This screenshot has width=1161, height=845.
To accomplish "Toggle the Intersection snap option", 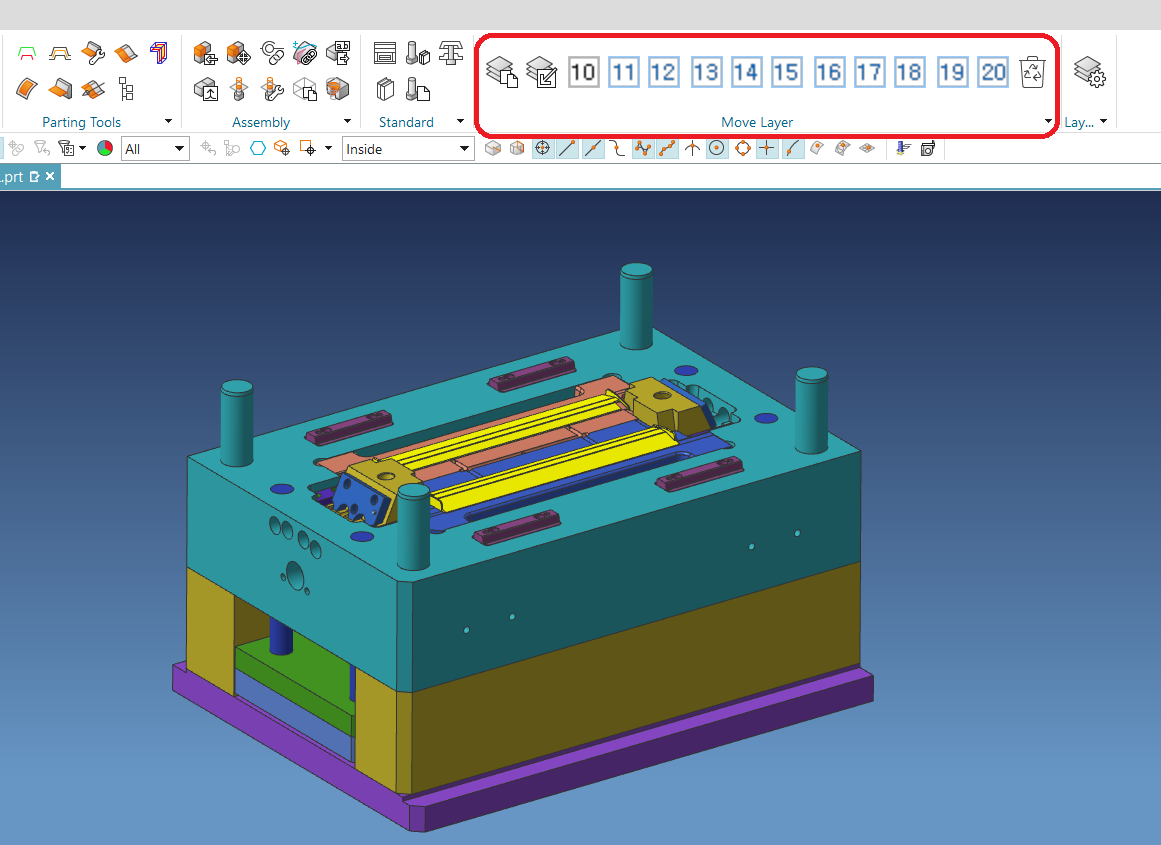I will point(692,148).
